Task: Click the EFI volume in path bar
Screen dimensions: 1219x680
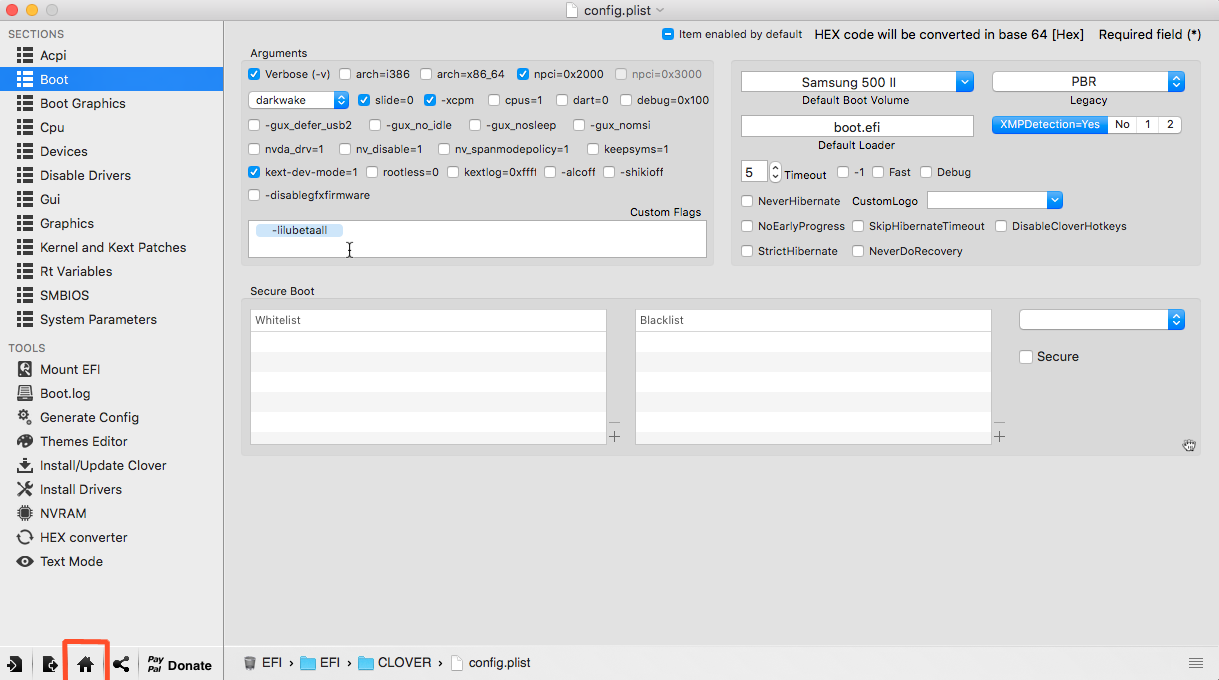Action: [262, 663]
